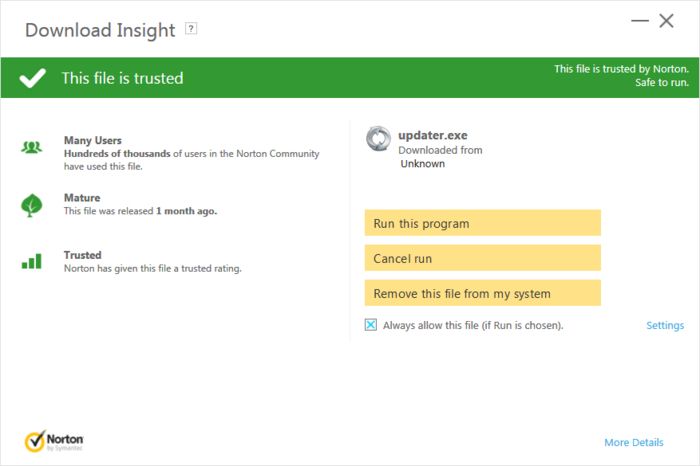Open the Settings link
700x466 pixels.
click(665, 325)
